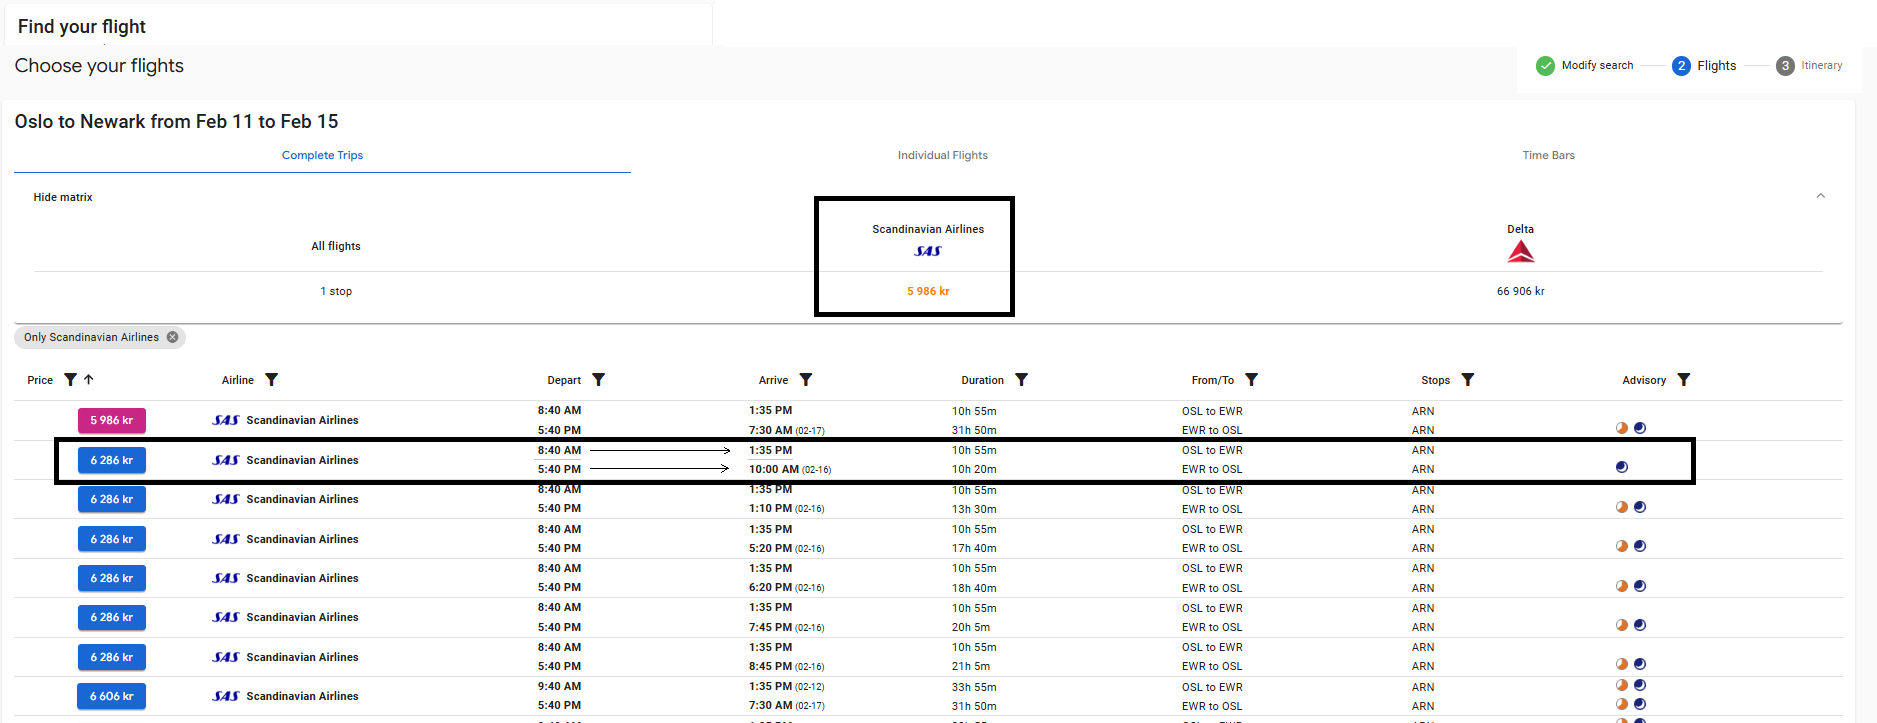Click orange advisory icon in 5 986 kr row

[1622, 428]
